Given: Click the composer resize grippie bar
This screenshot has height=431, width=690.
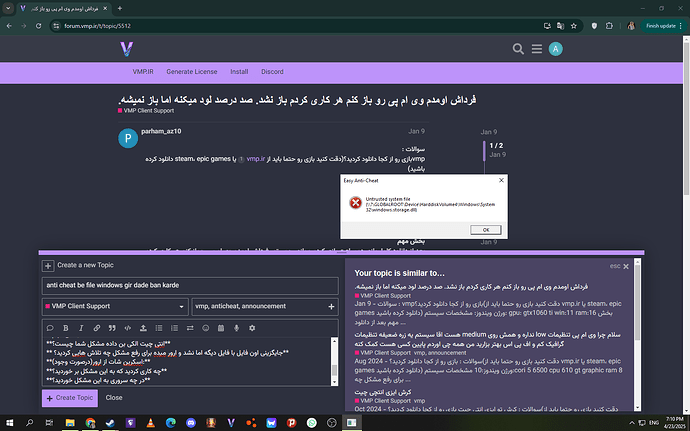Looking at the screenshot, I should [x=341, y=253].
